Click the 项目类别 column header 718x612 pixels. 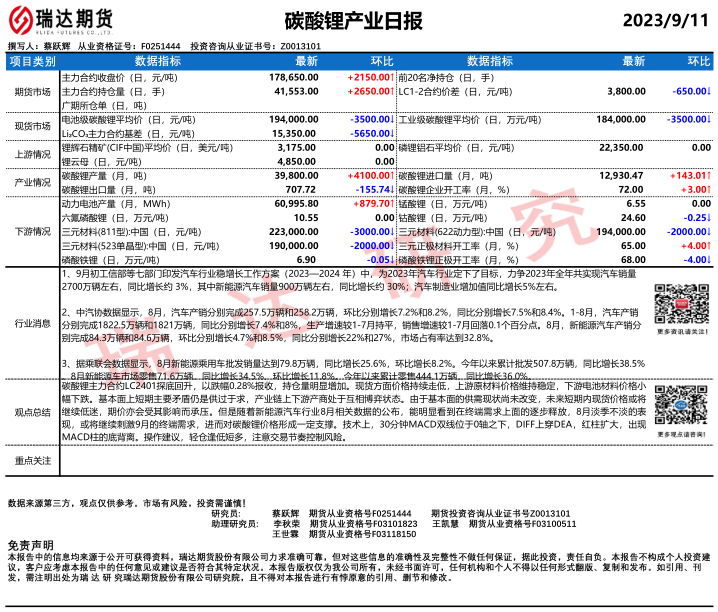point(32,61)
